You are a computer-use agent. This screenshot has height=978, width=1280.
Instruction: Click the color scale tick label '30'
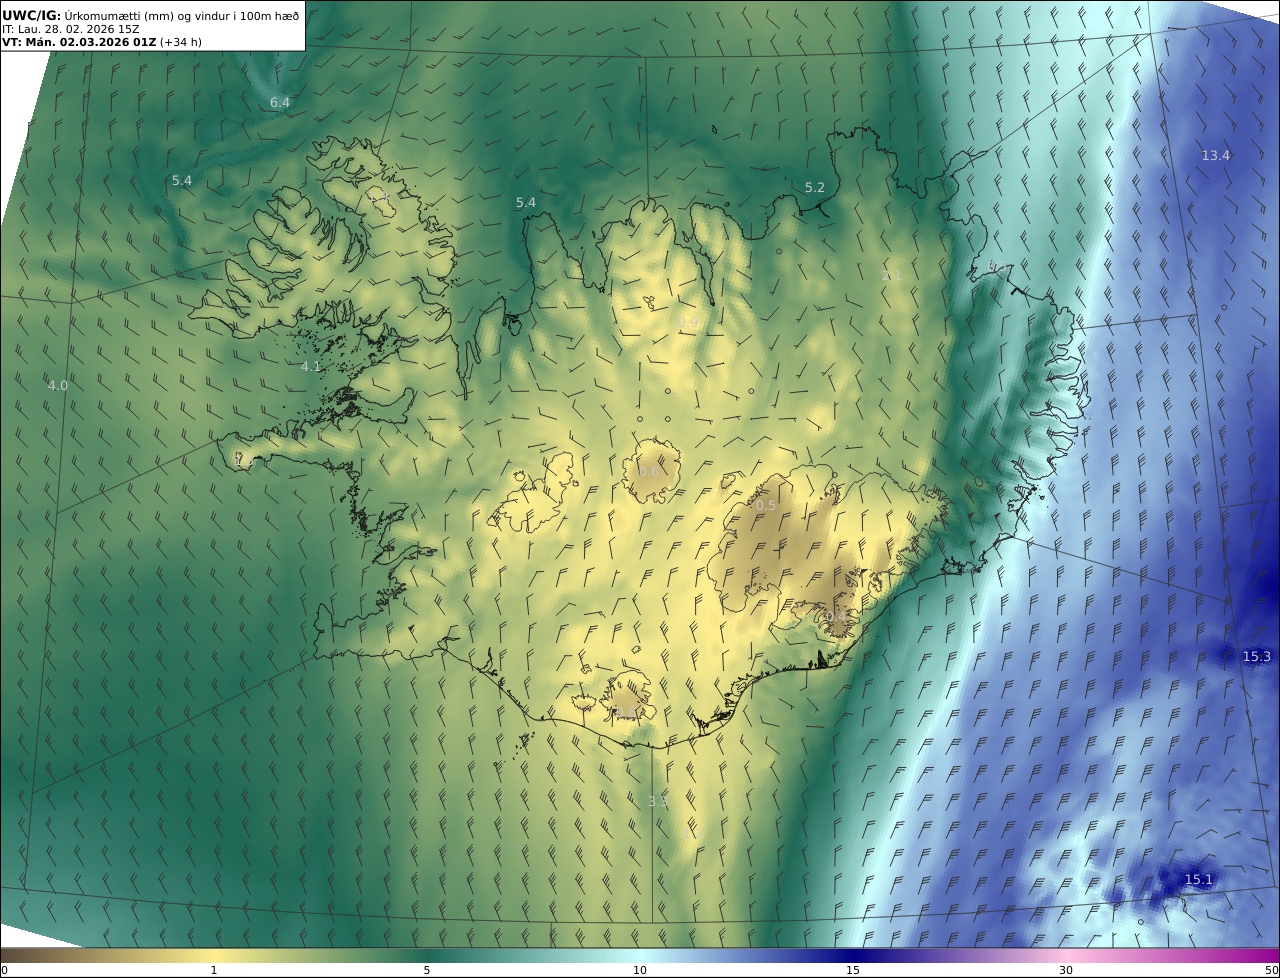coord(1066,971)
